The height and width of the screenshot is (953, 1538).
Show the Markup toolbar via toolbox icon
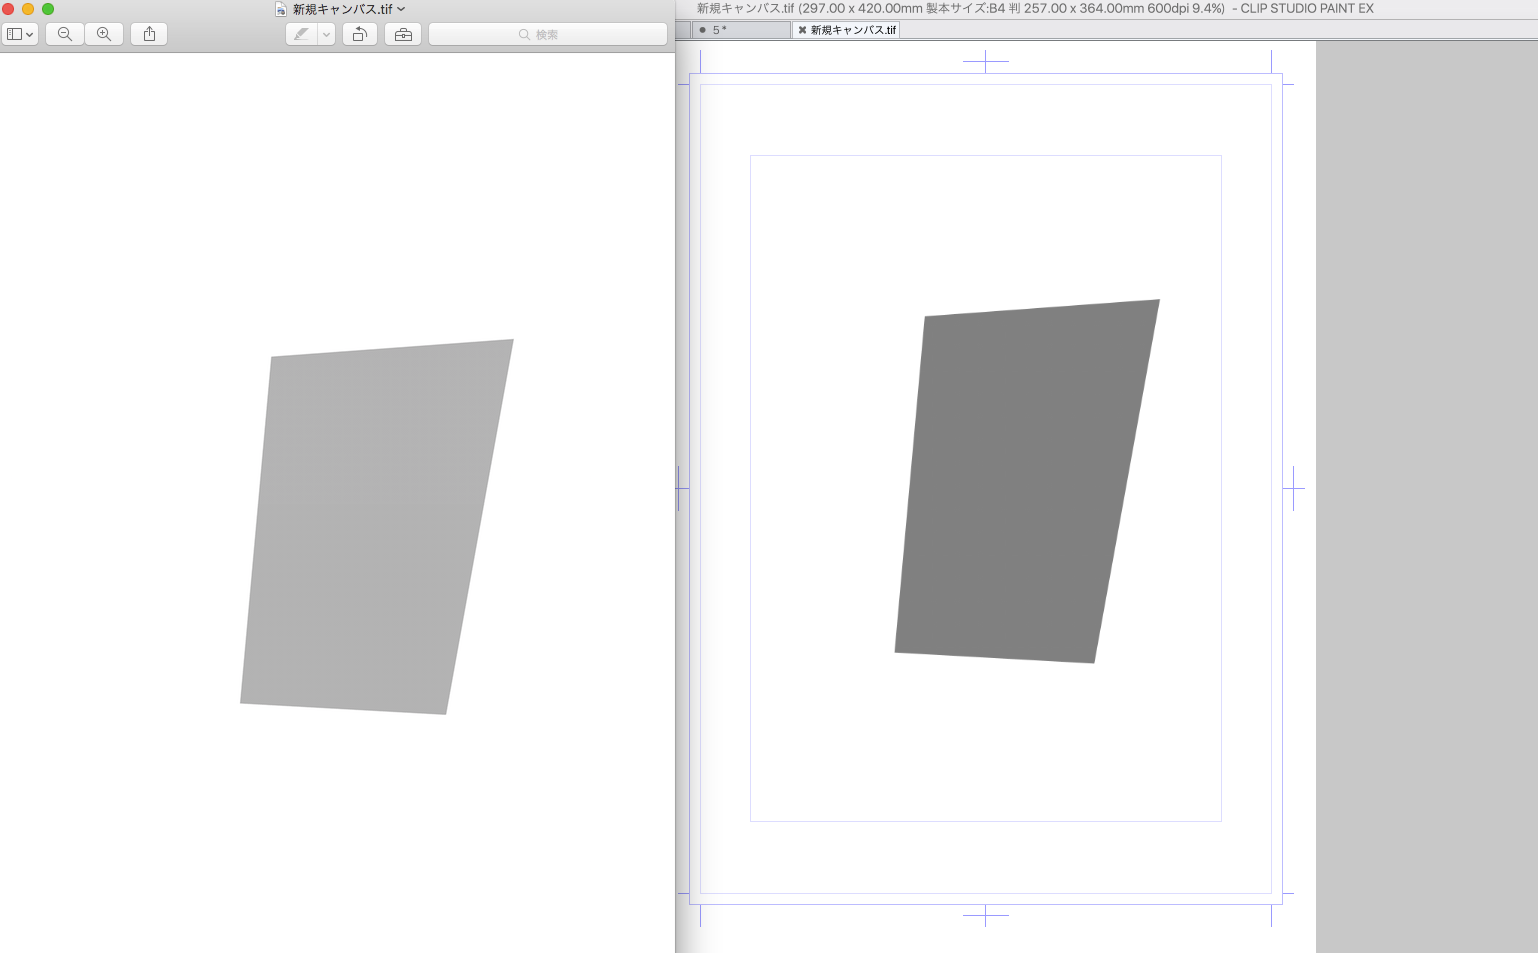[403, 34]
